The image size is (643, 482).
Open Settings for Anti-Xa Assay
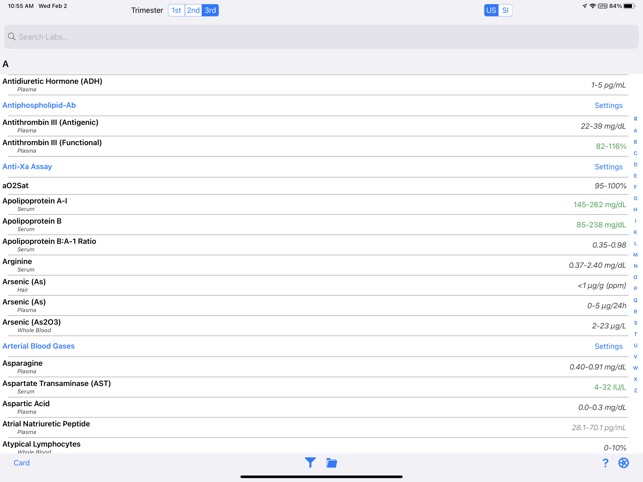click(608, 167)
